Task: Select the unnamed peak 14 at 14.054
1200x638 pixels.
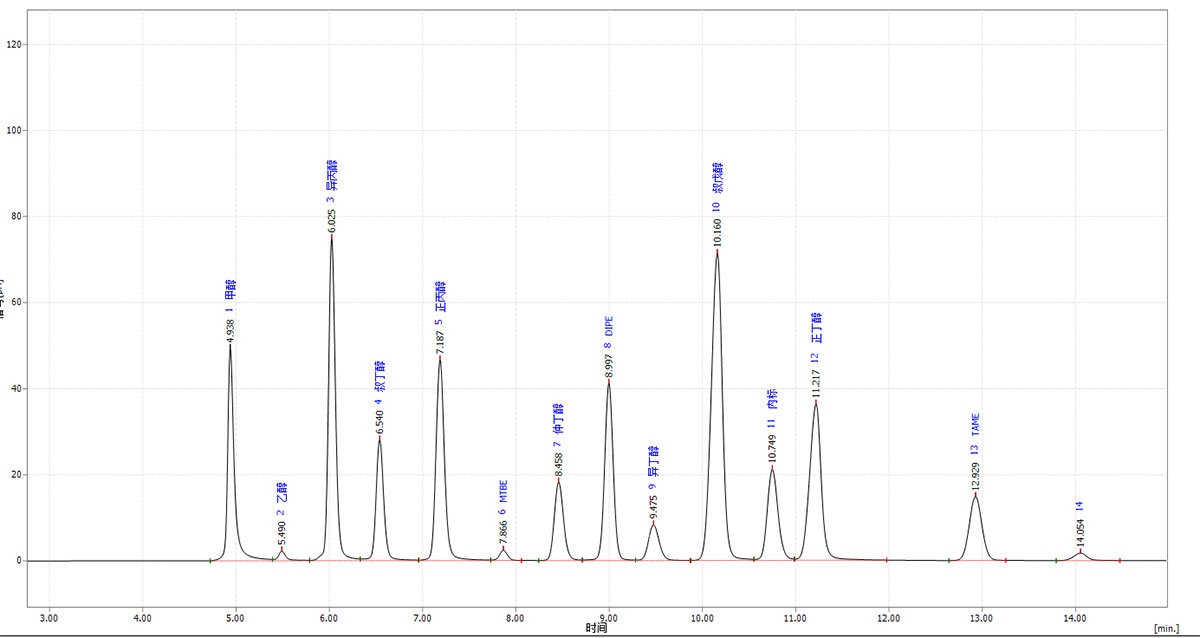Action: click(x=1080, y=551)
